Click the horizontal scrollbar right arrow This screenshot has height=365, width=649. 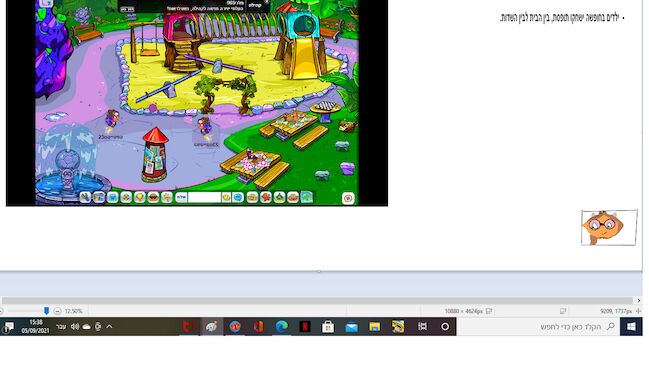(638, 300)
